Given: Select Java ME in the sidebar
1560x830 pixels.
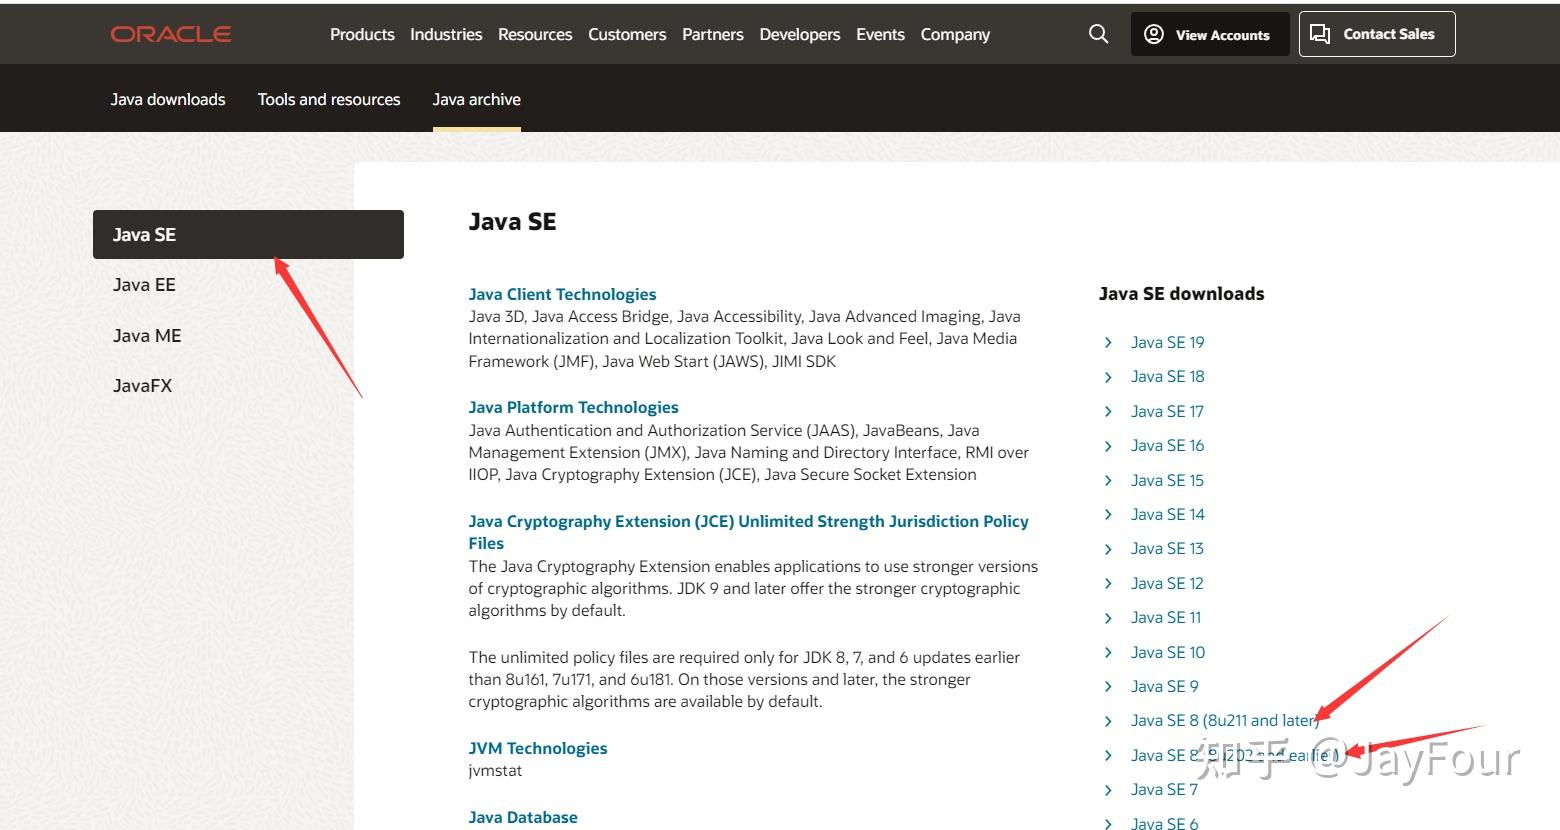Looking at the screenshot, I should 147,336.
